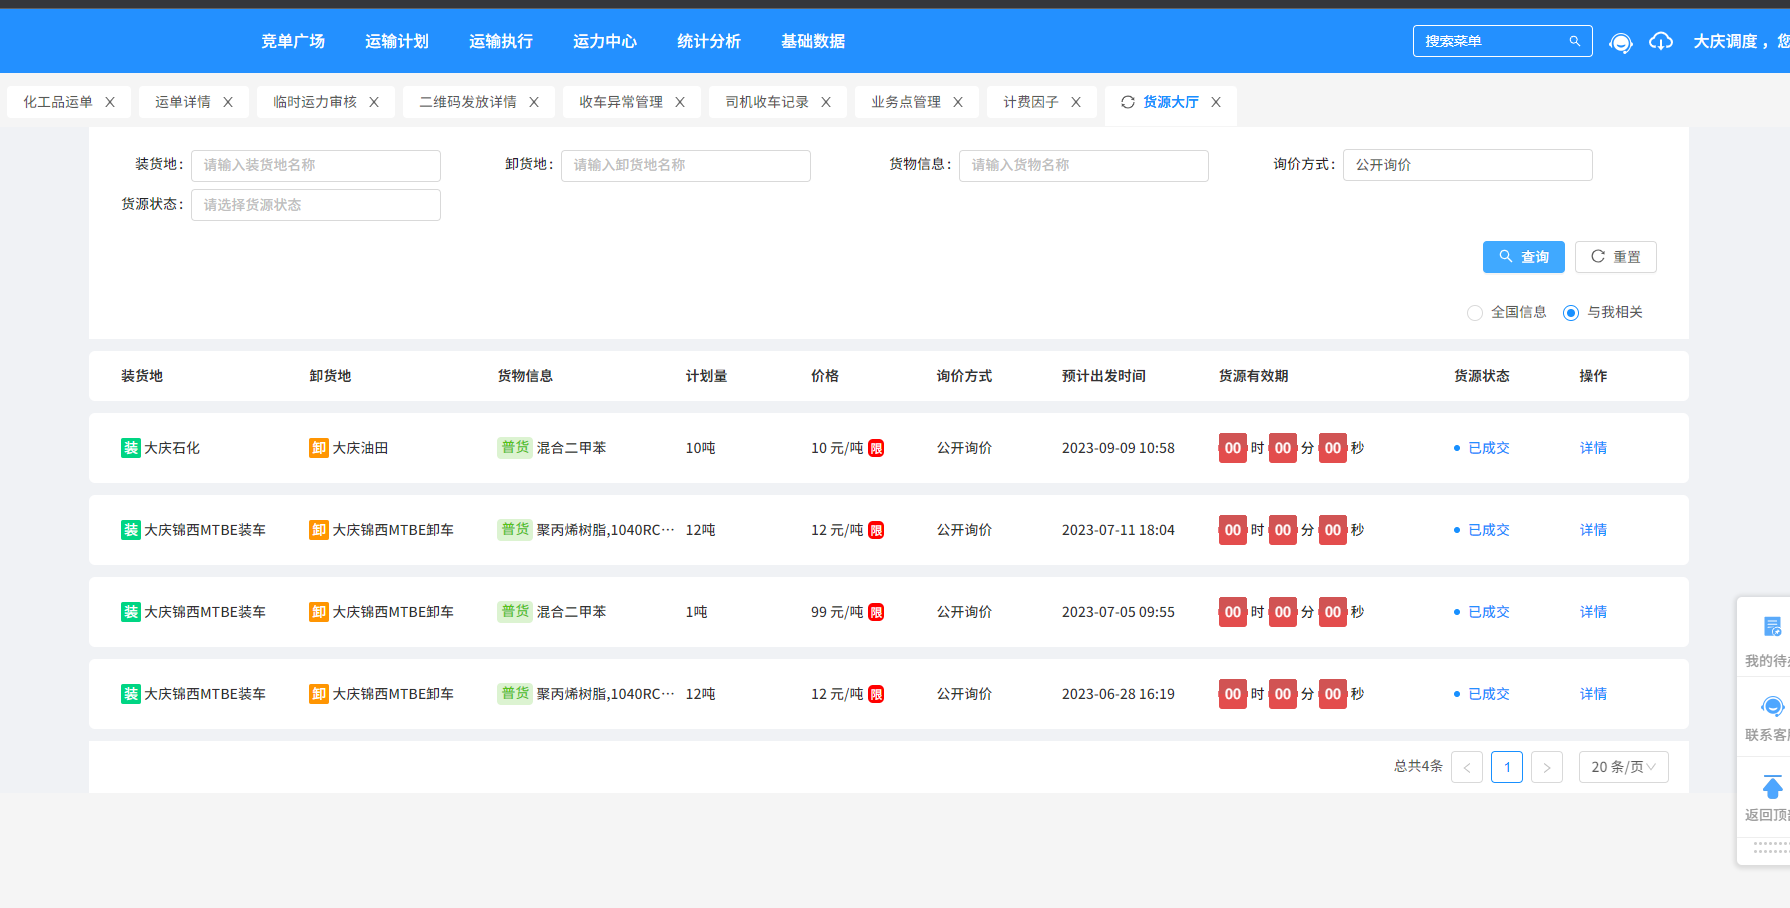Click the orange 卸 icon beside 大庆油田
The width and height of the screenshot is (1790, 908).
pyautogui.click(x=319, y=448)
